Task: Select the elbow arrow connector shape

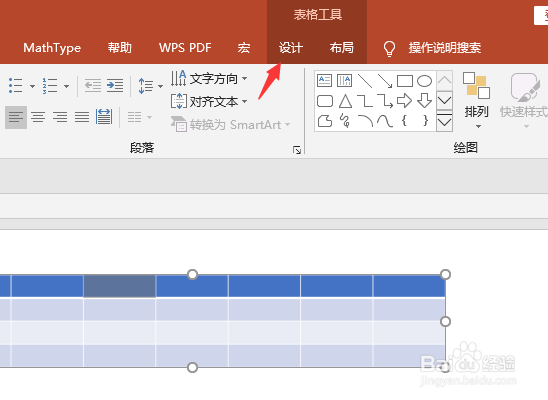Action: pyautogui.click(x=385, y=101)
